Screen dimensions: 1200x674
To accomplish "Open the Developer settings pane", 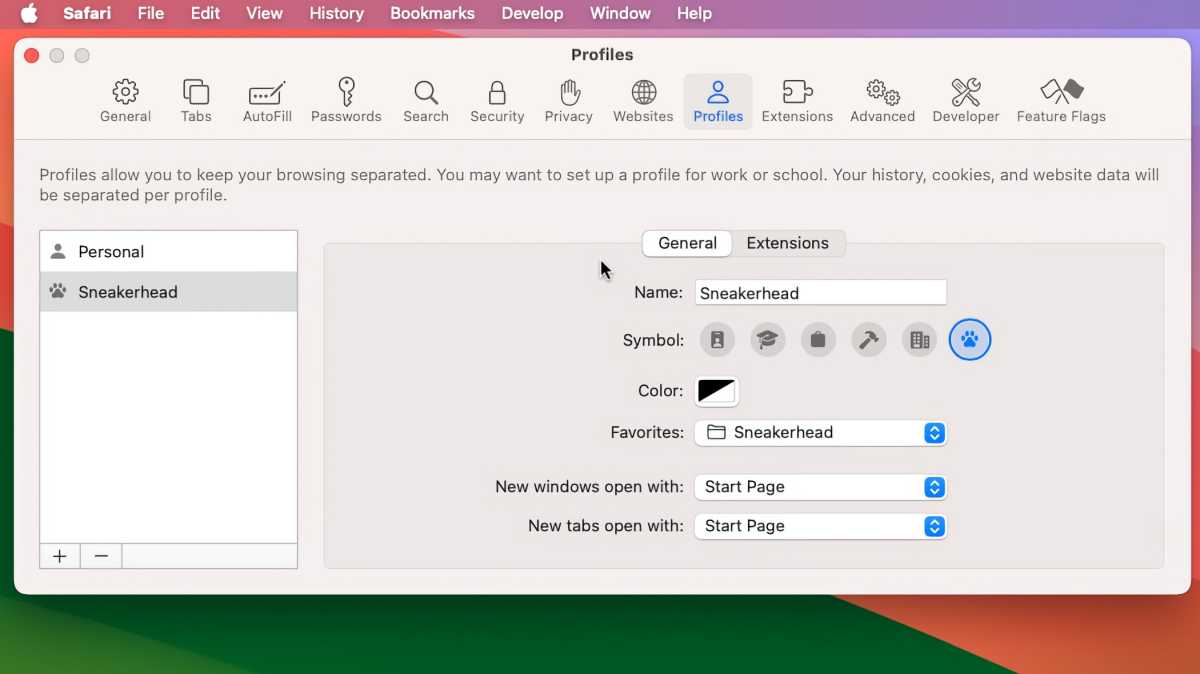I will (966, 101).
